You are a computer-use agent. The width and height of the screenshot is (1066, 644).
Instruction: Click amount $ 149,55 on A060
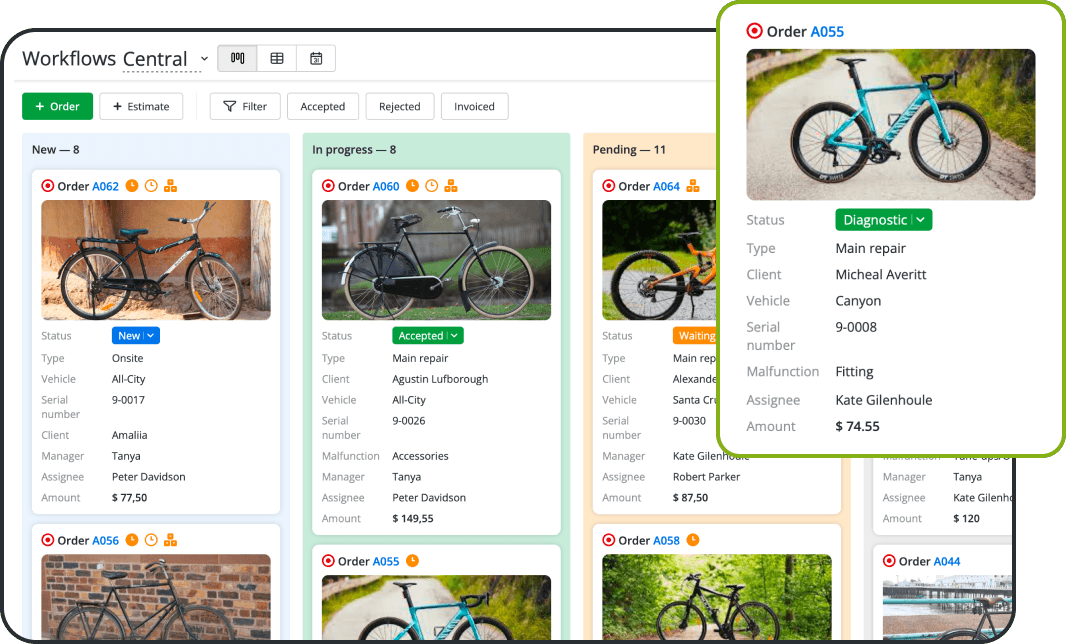[x=413, y=518]
